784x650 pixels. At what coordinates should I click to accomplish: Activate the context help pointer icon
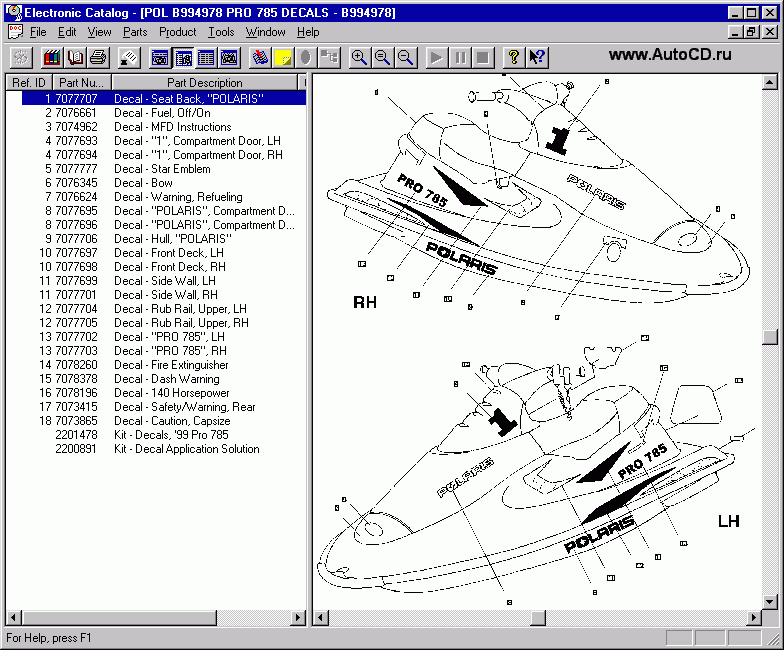point(537,58)
